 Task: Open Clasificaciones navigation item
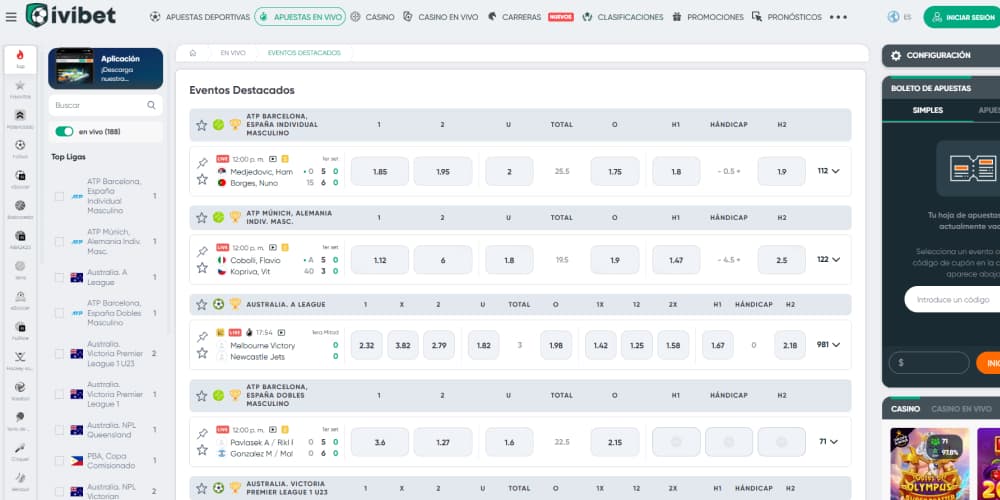pyautogui.click(x=623, y=17)
